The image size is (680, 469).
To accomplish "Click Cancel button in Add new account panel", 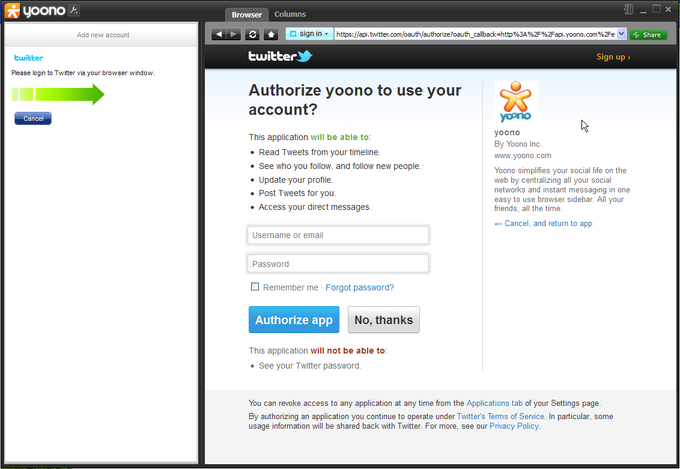I will [33, 118].
